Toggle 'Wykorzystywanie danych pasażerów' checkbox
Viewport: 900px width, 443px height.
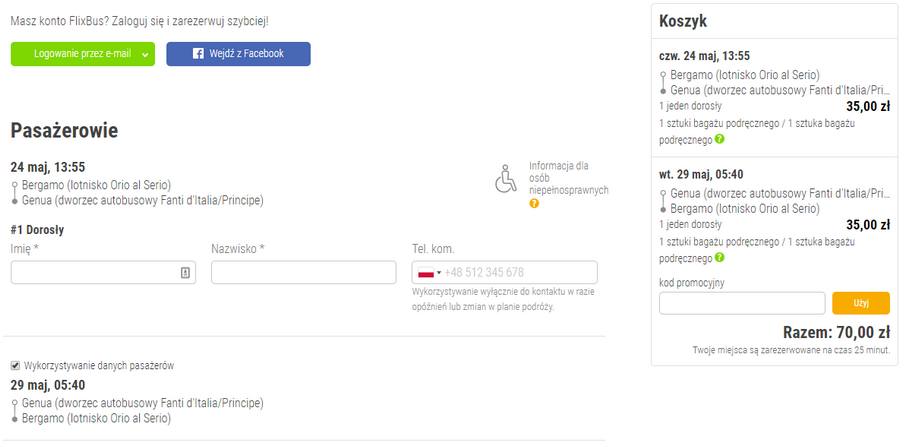click(x=15, y=365)
